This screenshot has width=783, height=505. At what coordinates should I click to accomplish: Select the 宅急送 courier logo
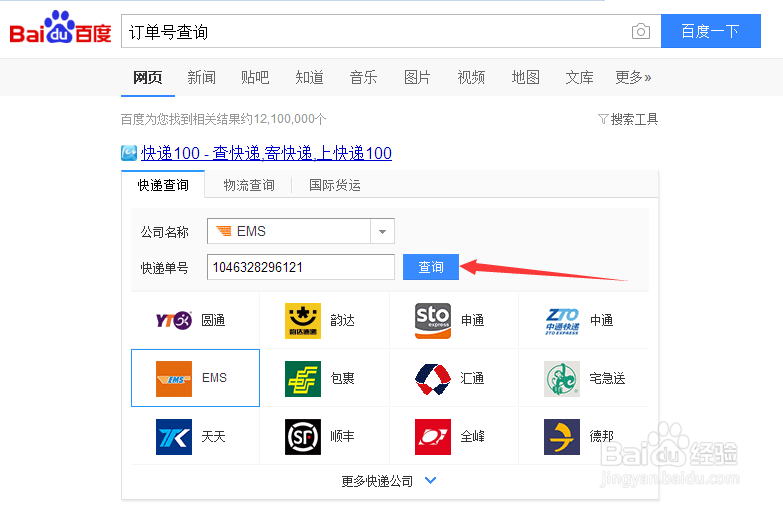click(x=562, y=379)
